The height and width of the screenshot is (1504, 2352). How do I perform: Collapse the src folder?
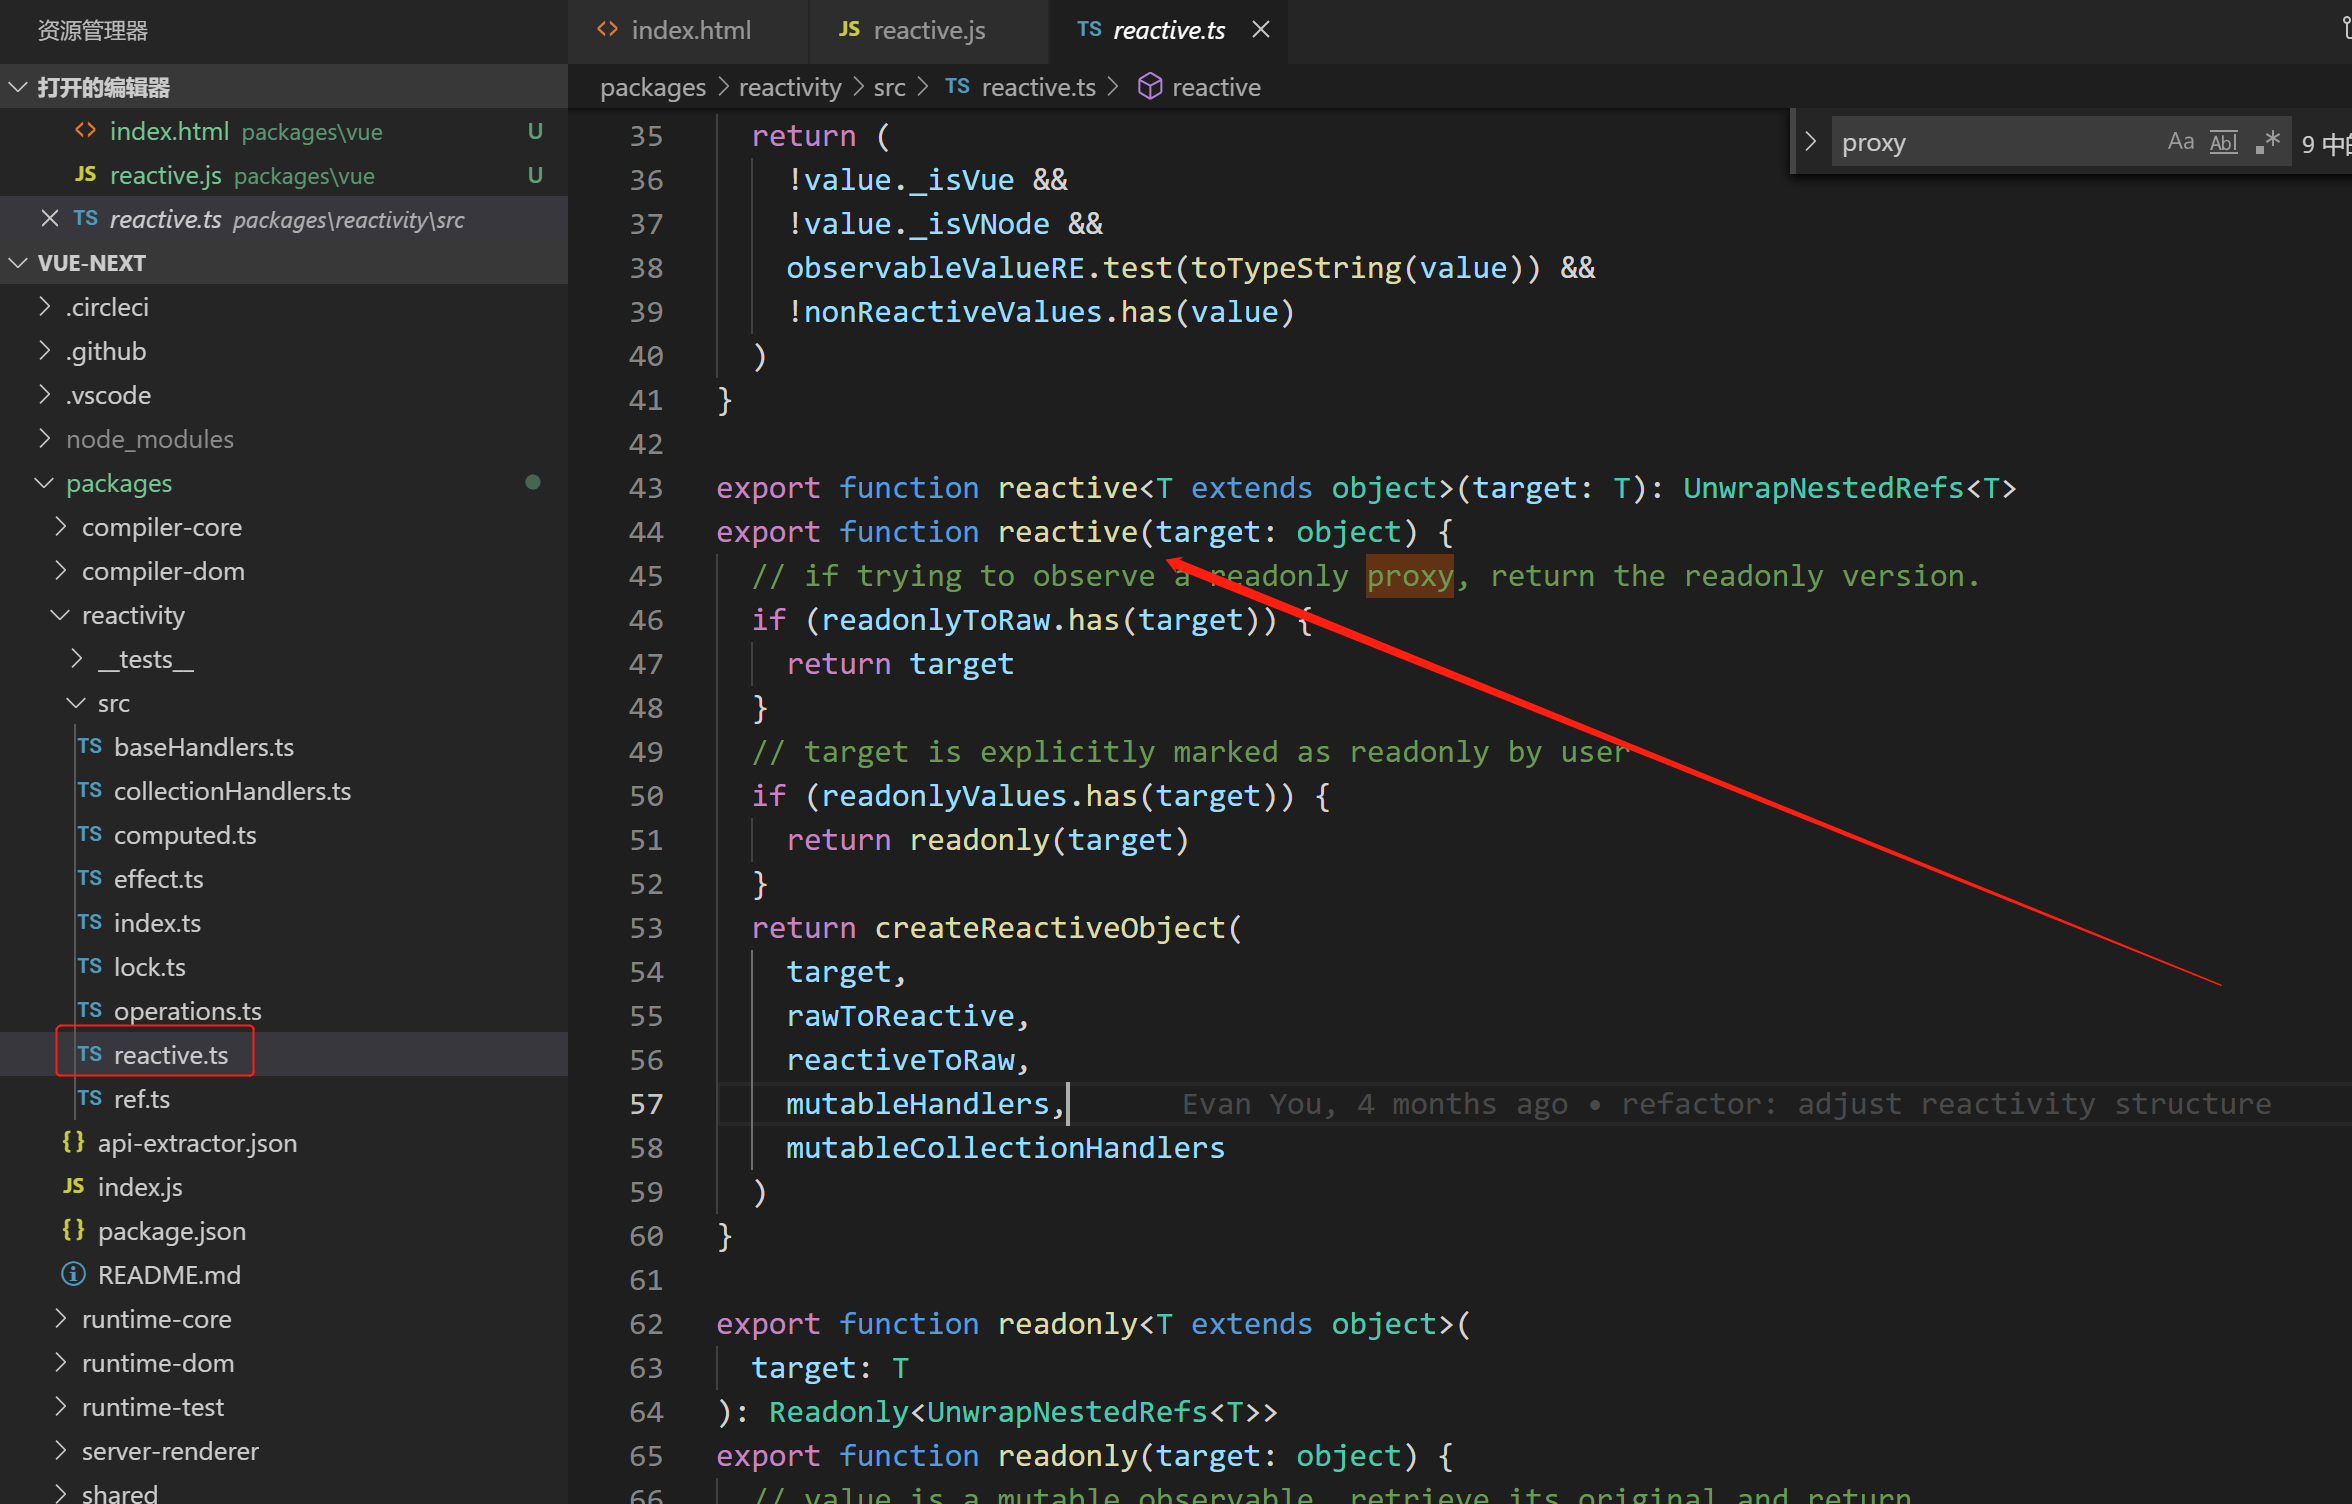(x=284, y=703)
